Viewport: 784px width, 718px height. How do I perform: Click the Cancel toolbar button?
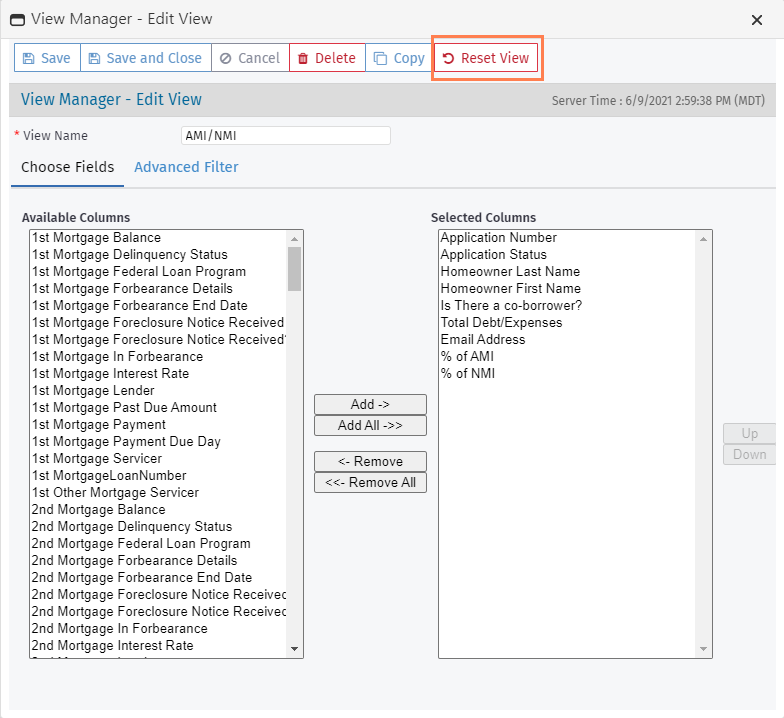click(249, 58)
